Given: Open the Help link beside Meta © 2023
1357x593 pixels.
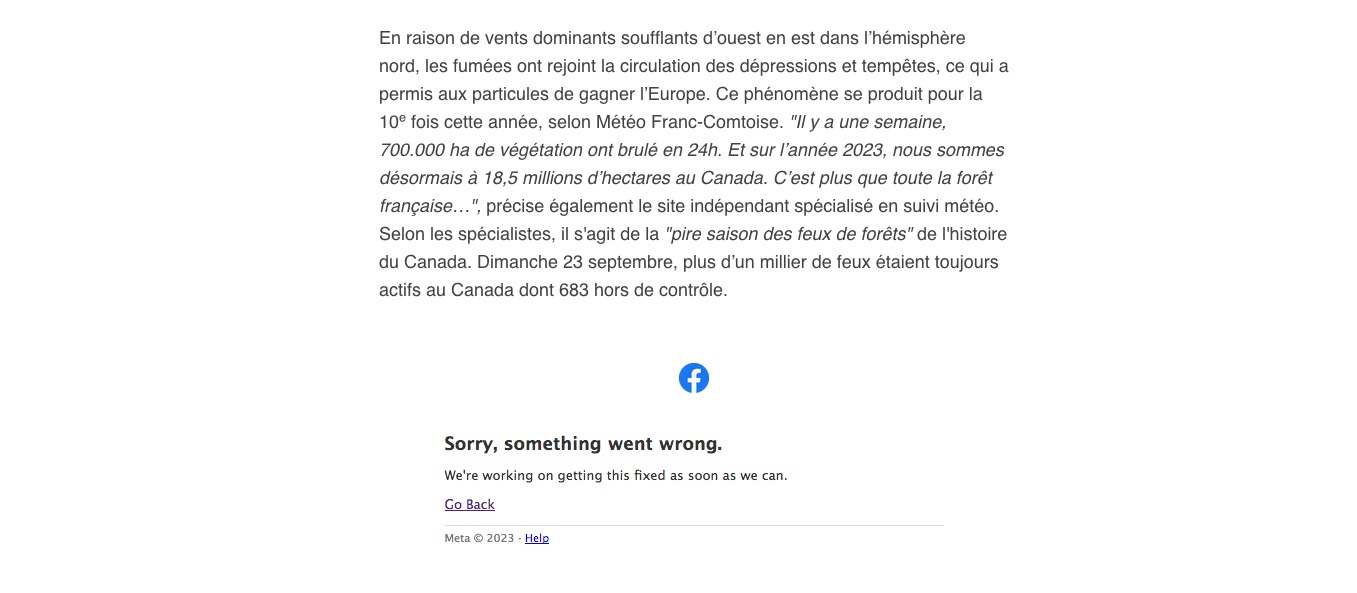Looking at the screenshot, I should (537, 538).
